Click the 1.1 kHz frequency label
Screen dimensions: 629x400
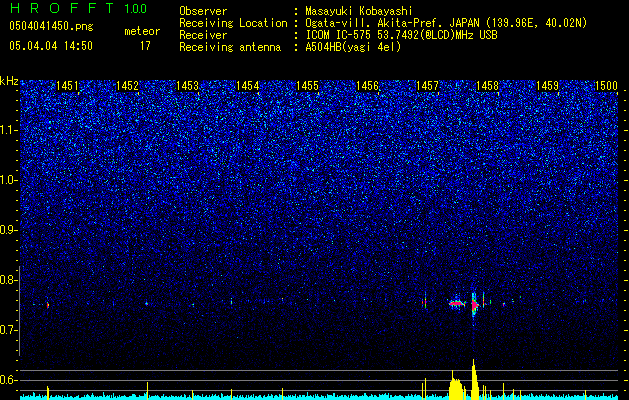8,130
